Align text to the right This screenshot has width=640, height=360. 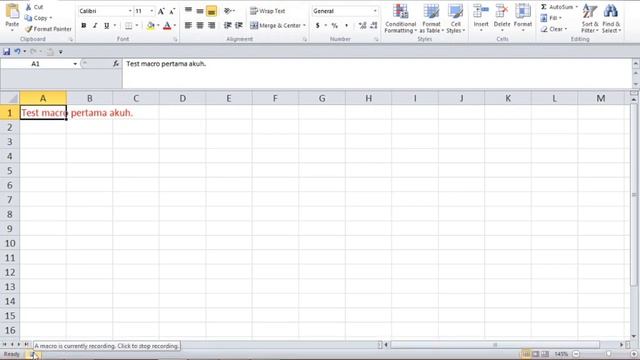click(211, 25)
